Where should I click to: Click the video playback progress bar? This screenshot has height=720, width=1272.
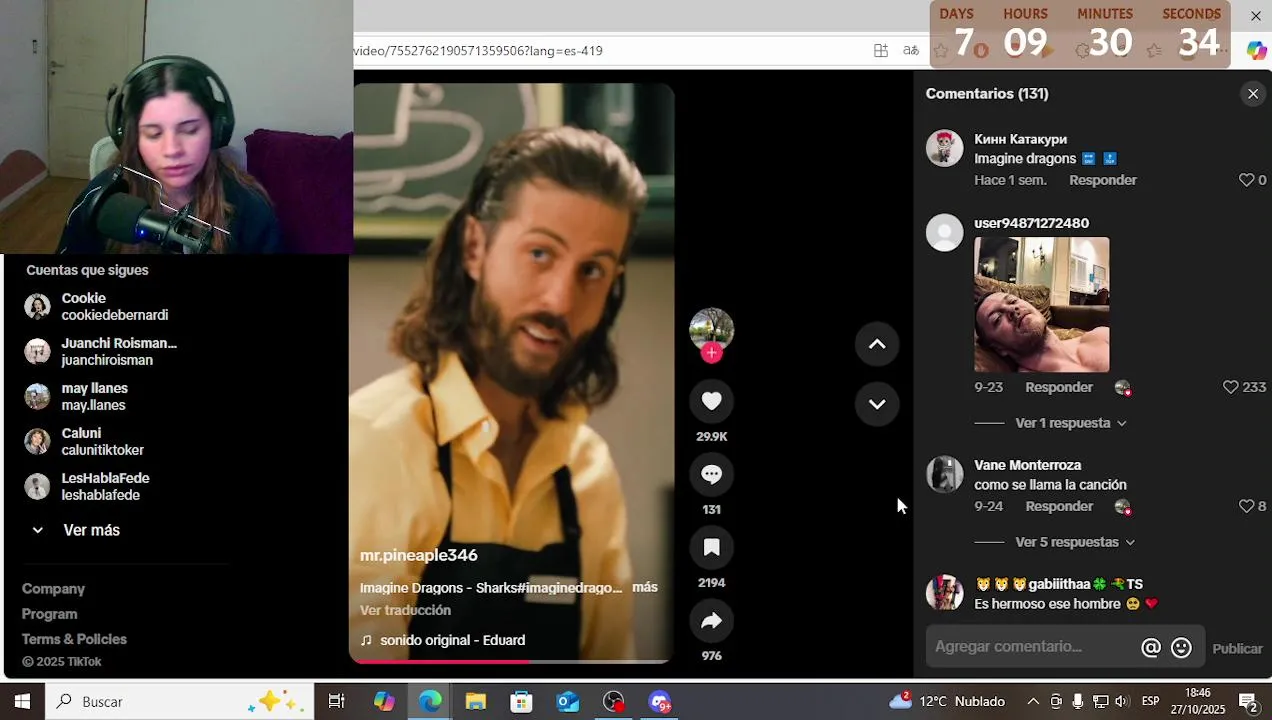coord(511,660)
